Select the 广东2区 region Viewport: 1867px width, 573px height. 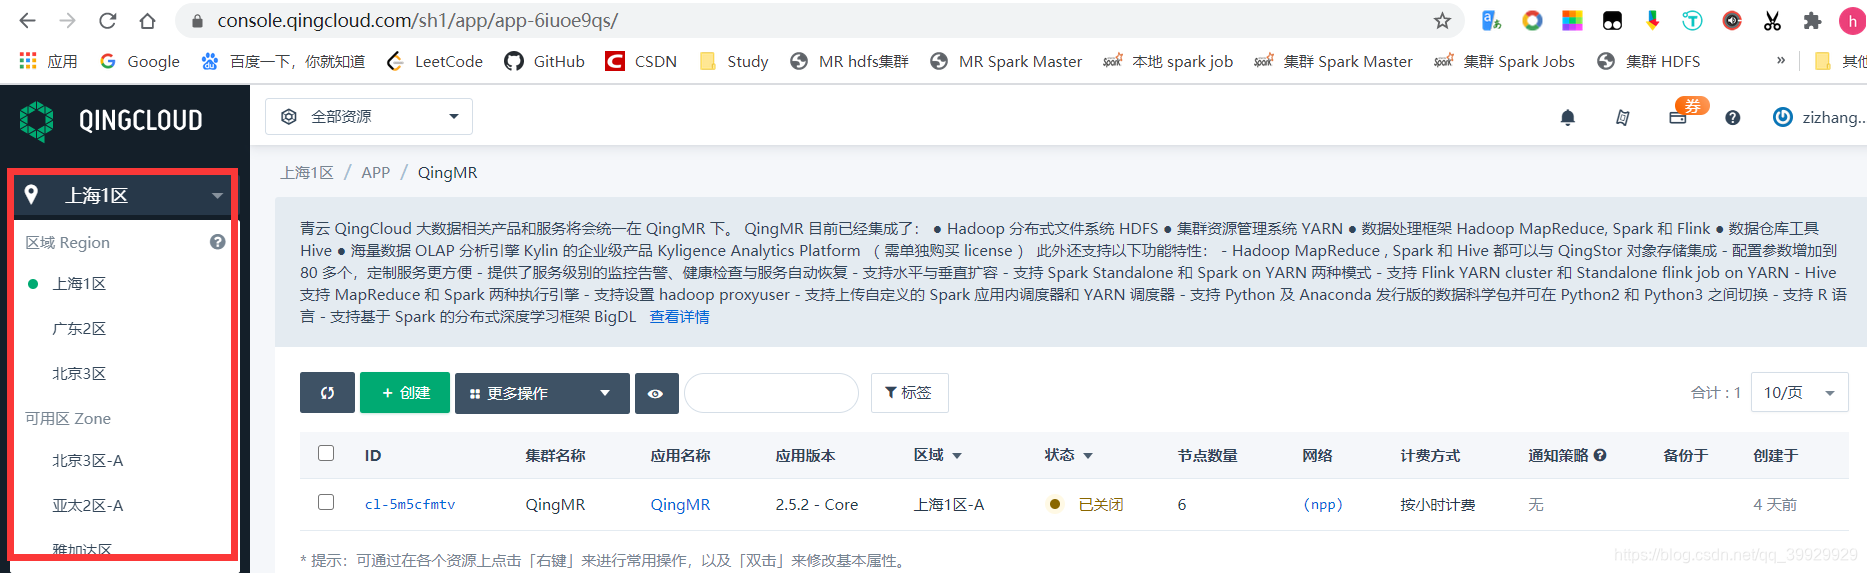tap(79, 329)
